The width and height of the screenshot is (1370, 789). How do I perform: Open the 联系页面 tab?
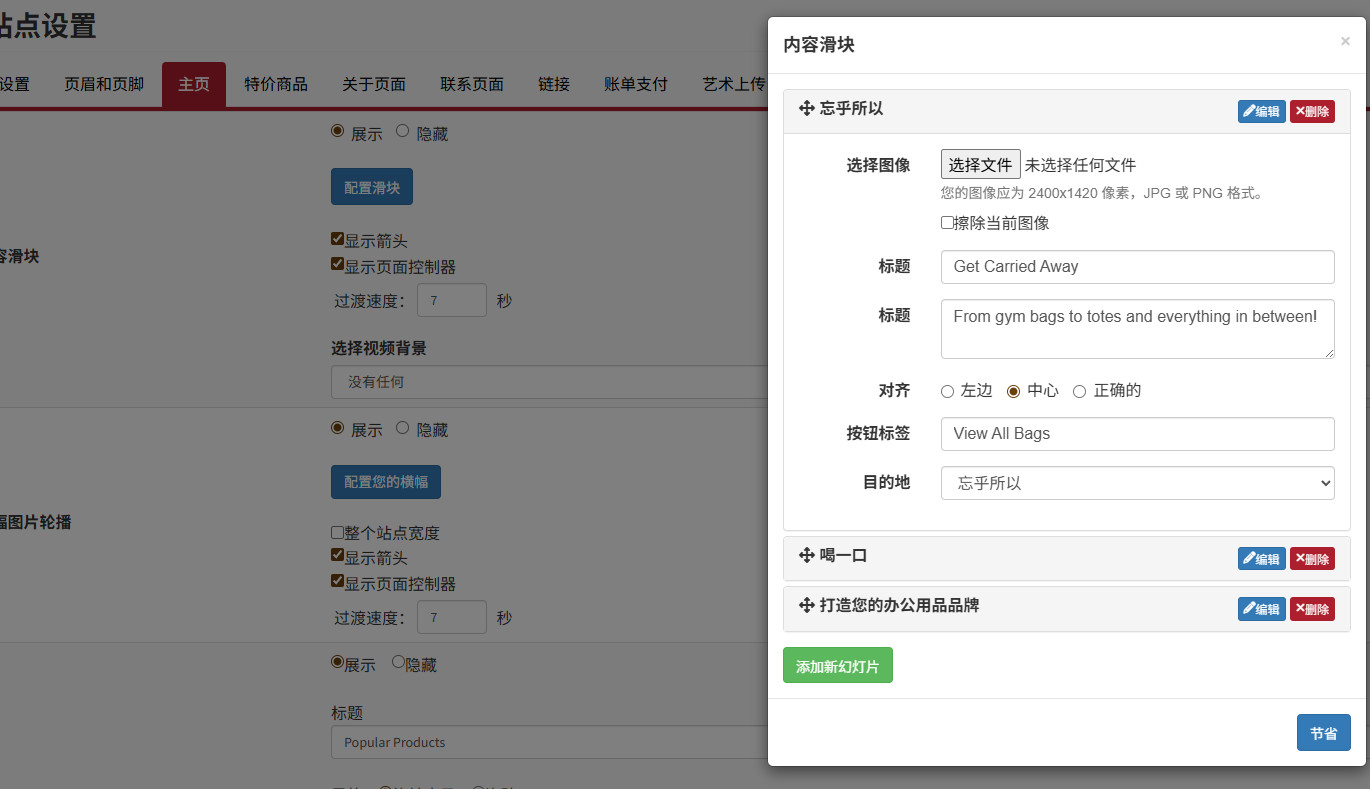click(x=472, y=84)
